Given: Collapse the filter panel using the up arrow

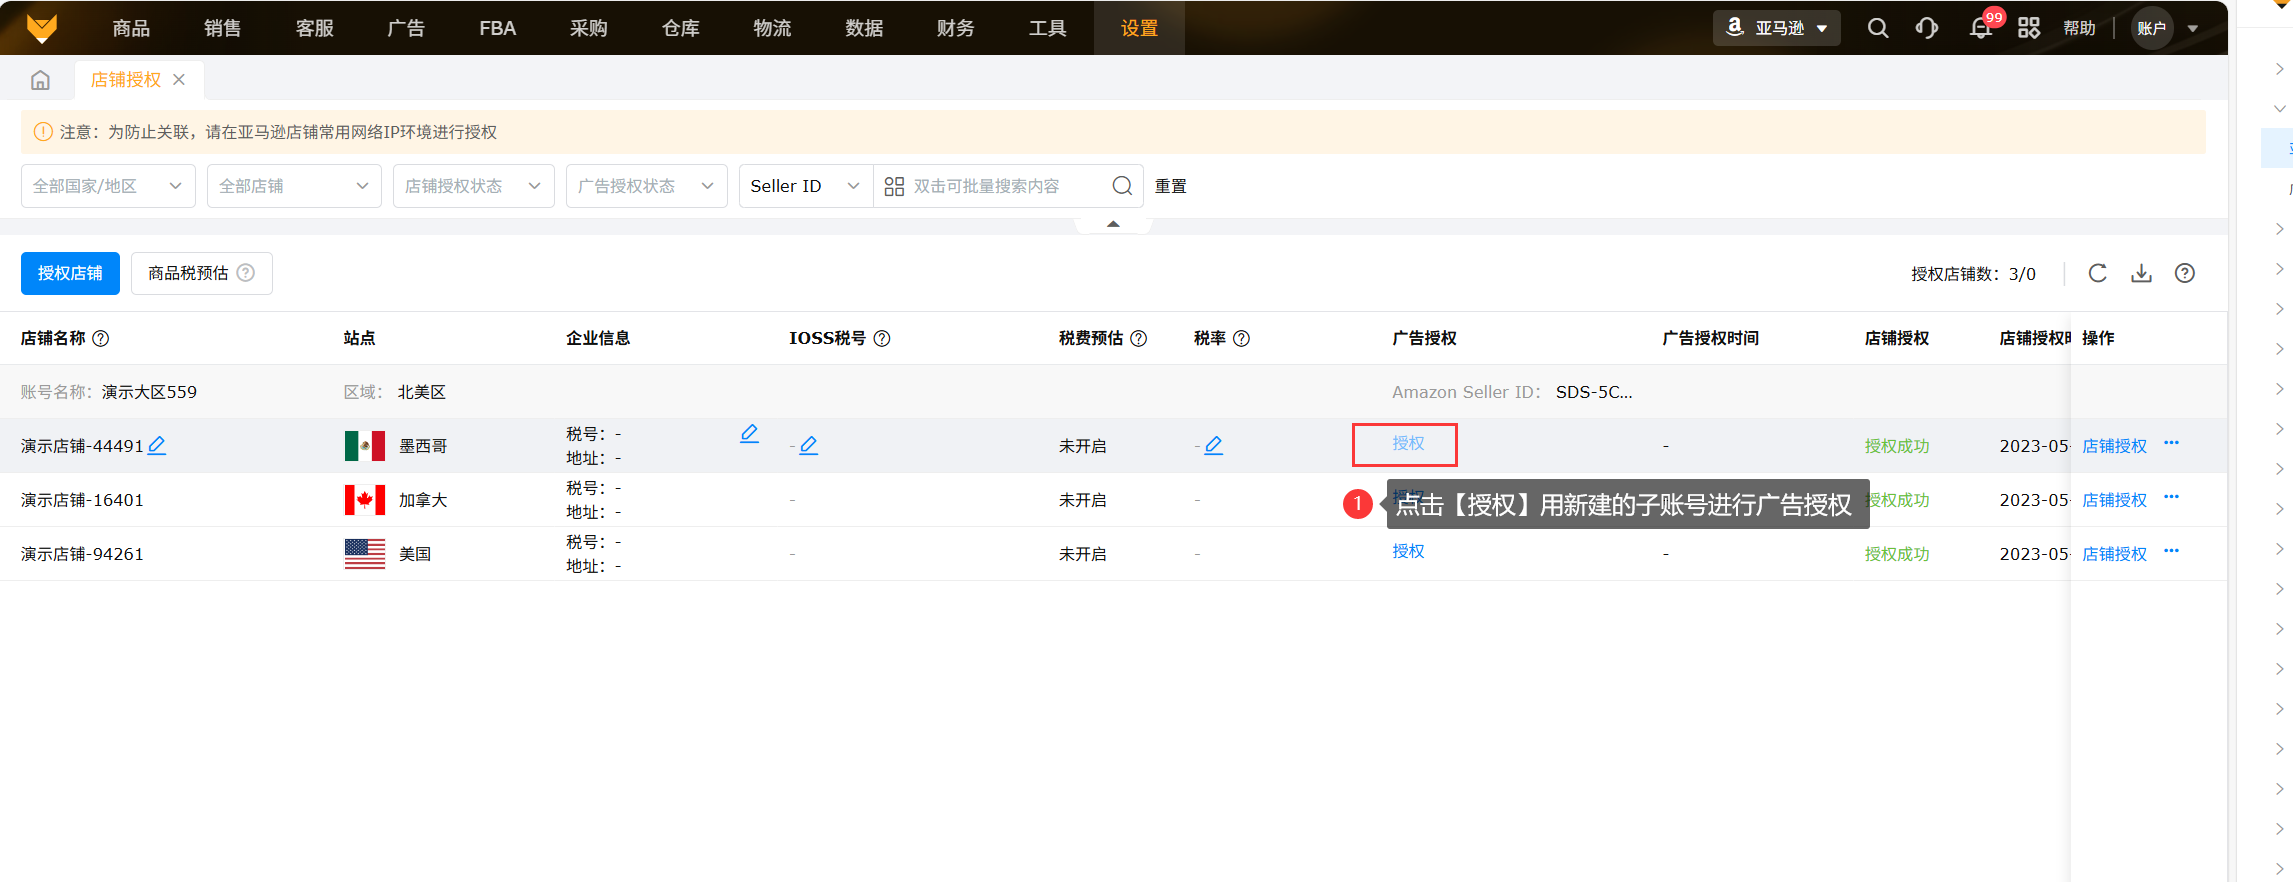Looking at the screenshot, I should tap(1113, 224).
